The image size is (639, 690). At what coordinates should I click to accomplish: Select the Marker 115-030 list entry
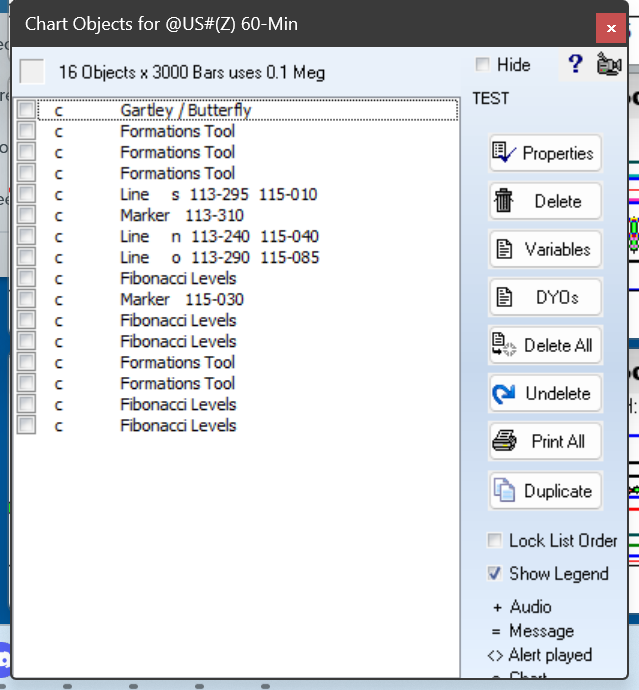181,299
